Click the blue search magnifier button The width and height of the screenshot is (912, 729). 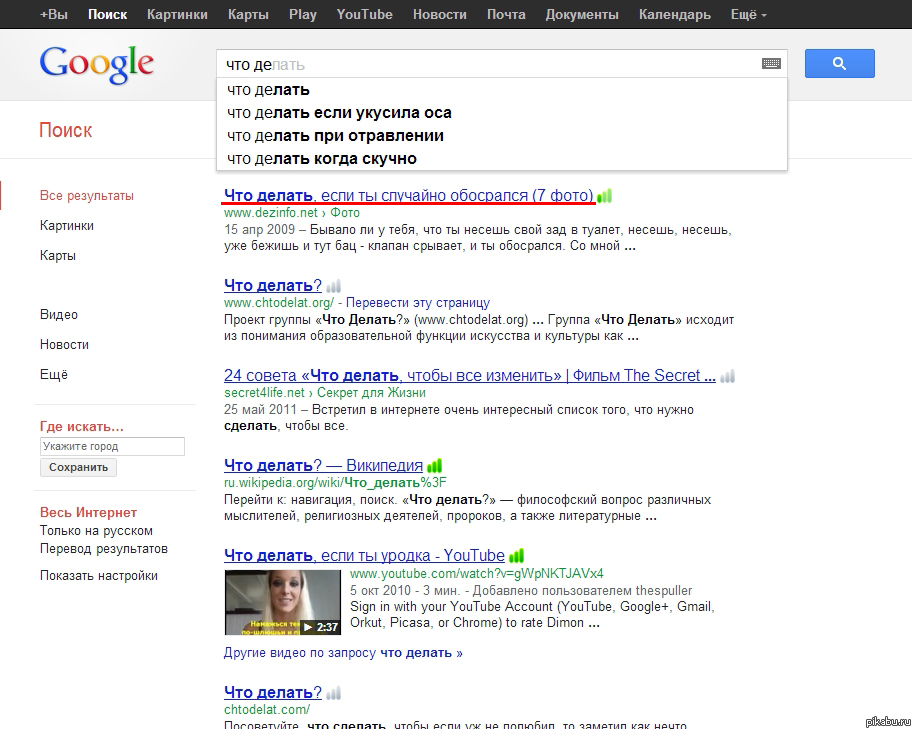point(839,63)
